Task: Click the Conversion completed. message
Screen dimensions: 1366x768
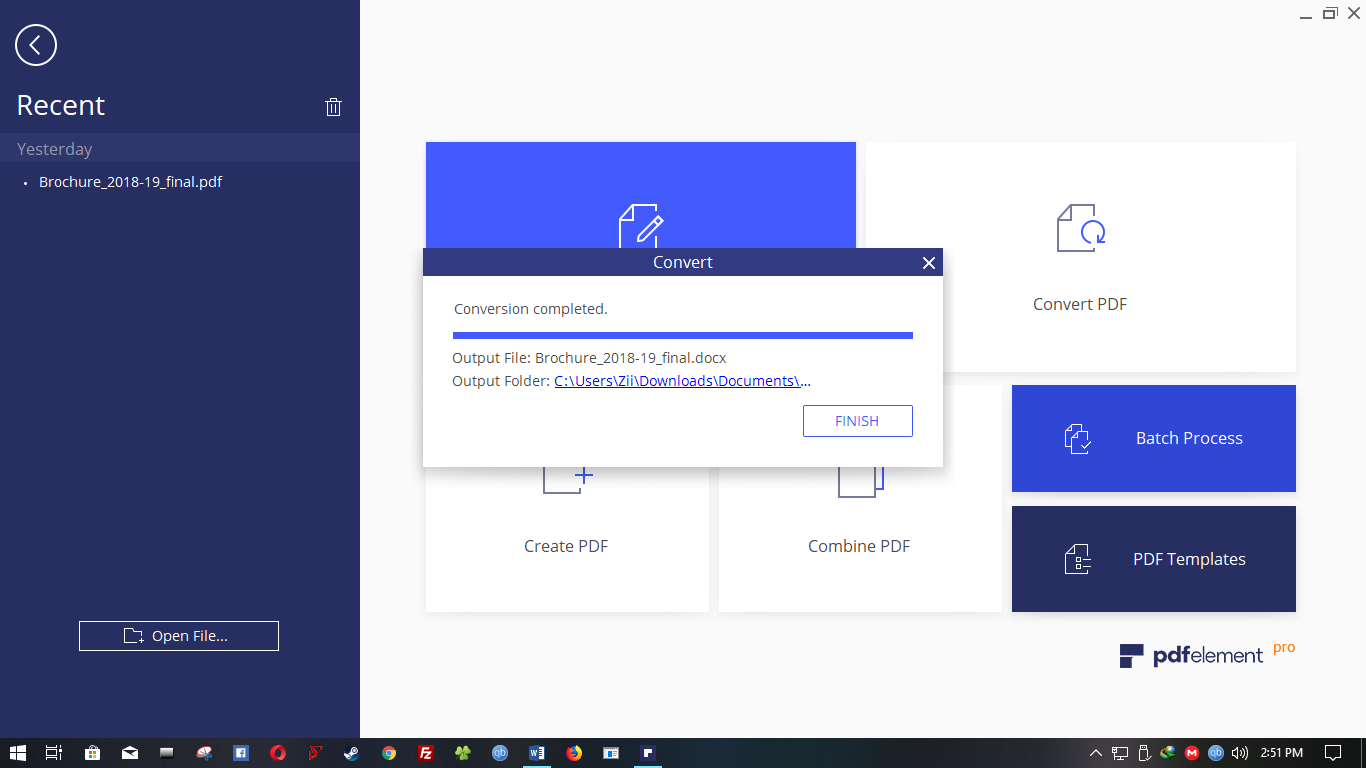Action: pos(531,309)
